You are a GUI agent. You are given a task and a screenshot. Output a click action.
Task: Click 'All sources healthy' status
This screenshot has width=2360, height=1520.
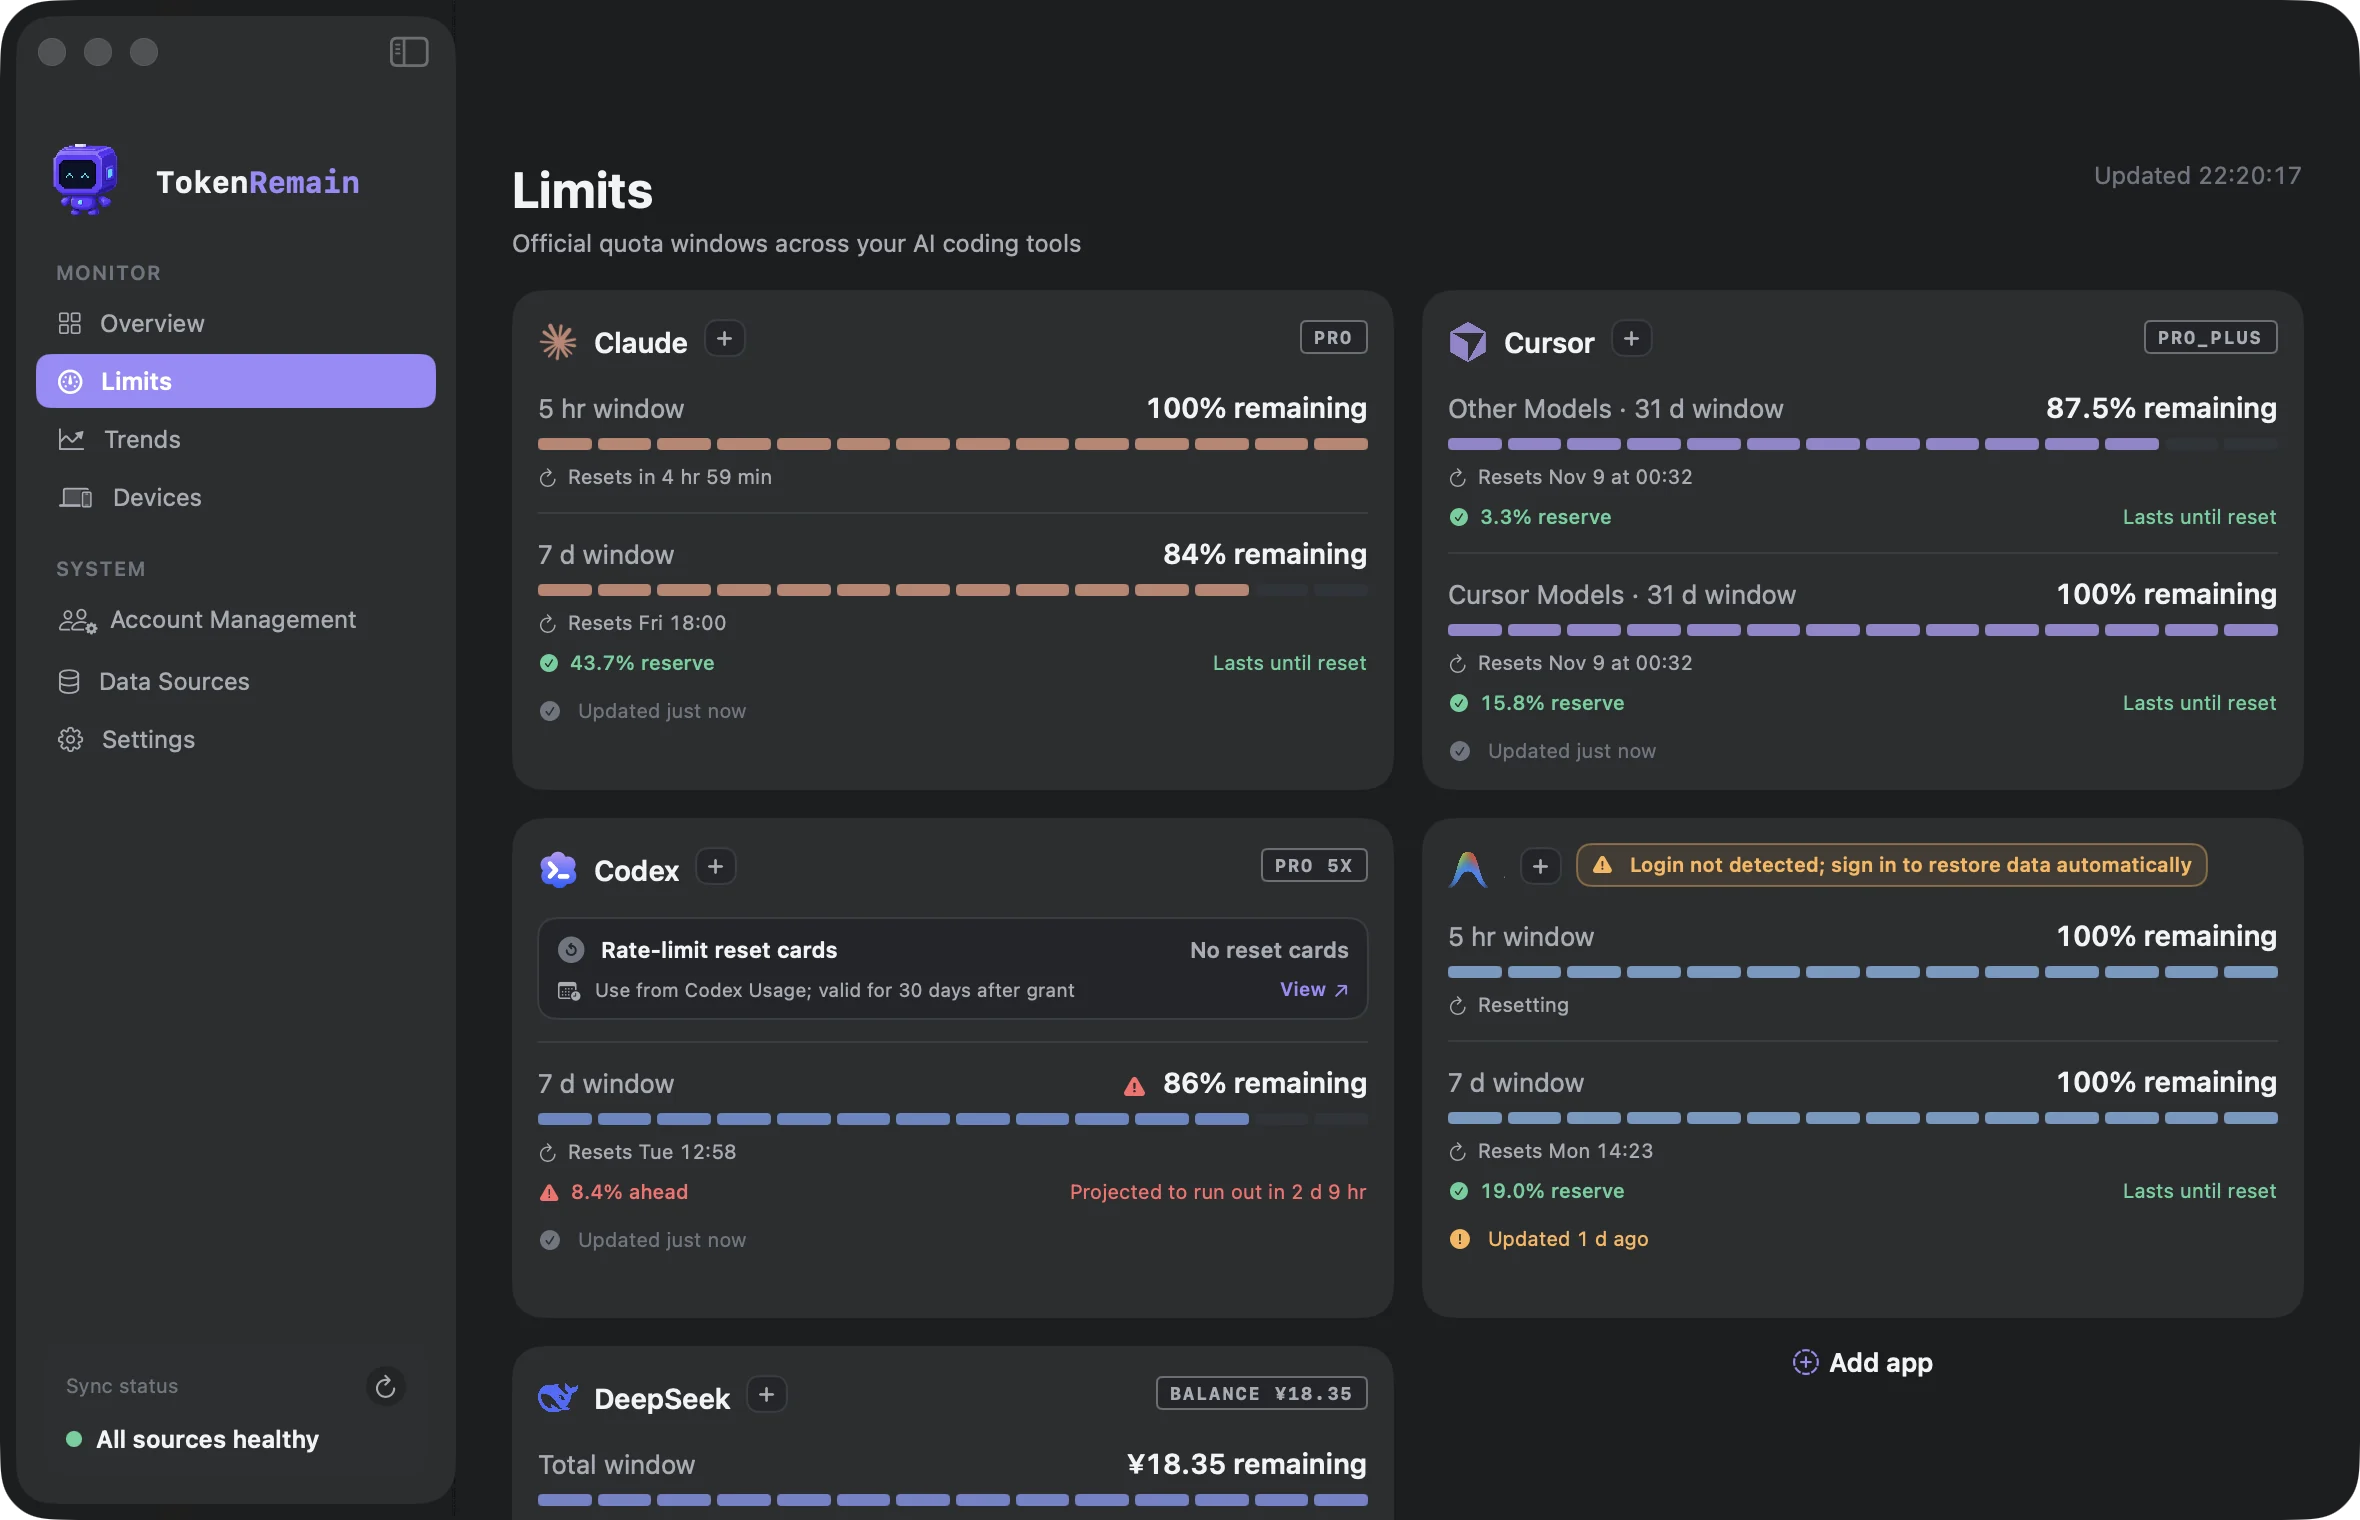click(207, 1440)
